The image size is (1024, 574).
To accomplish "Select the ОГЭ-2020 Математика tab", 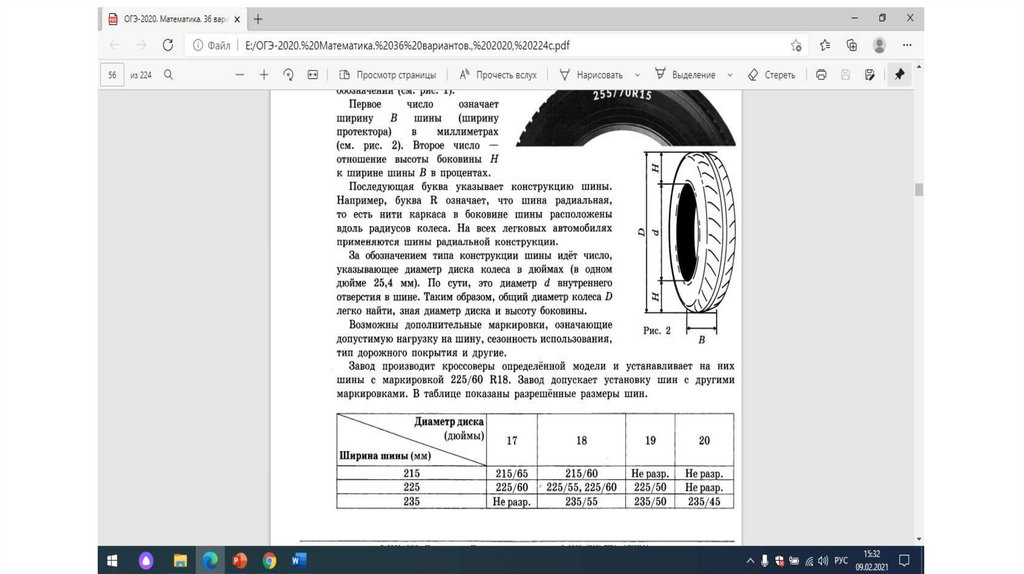I will tap(174, 20).
